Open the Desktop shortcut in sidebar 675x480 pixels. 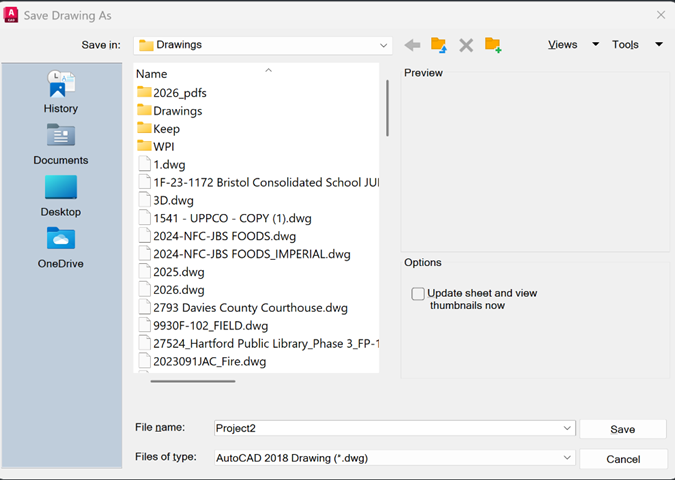(61, 196)
